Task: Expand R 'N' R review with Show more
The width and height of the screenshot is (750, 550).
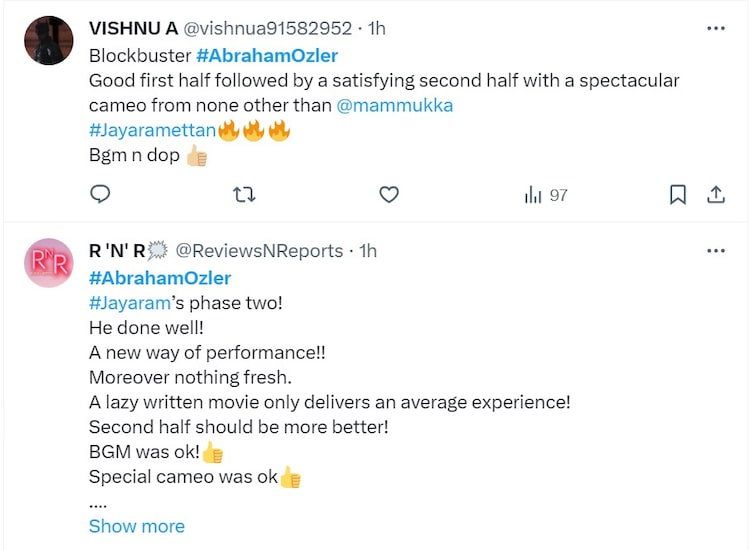Action: (137, 526)
